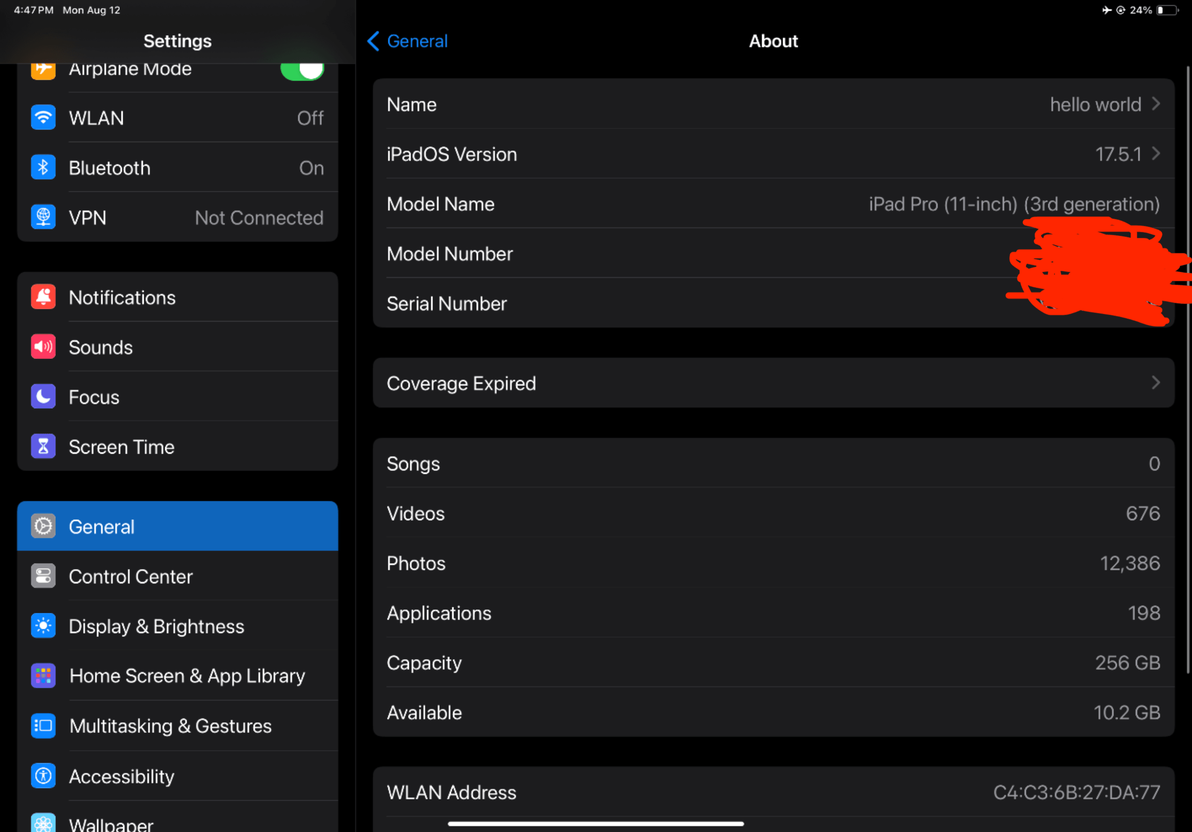Open the Notifications bell icon
Image resolution: width=1192 pixels, height=832 pixels.
tap(43, 297)
